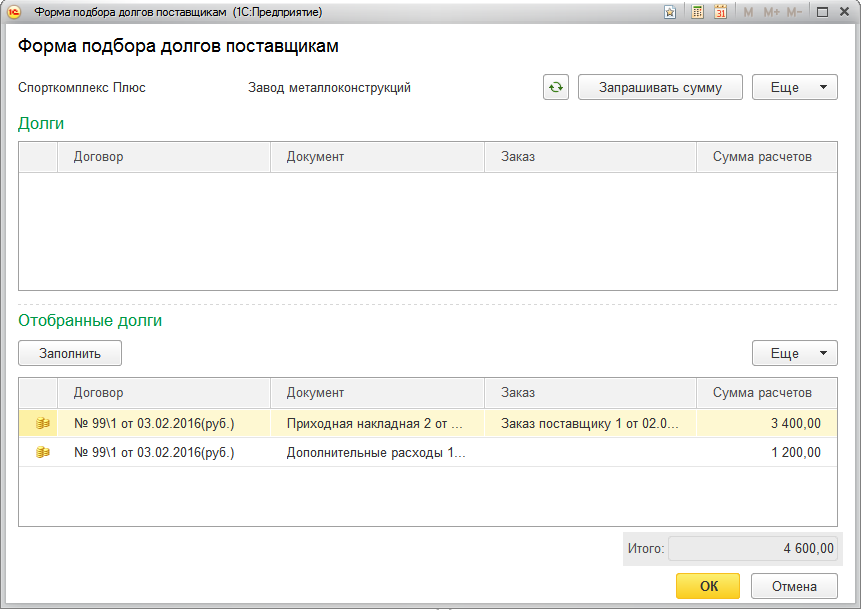Viewport: 861px width, 610px height.
Task: Click the Итого total field
Action: pyautogui.click(x=753, y=548)
